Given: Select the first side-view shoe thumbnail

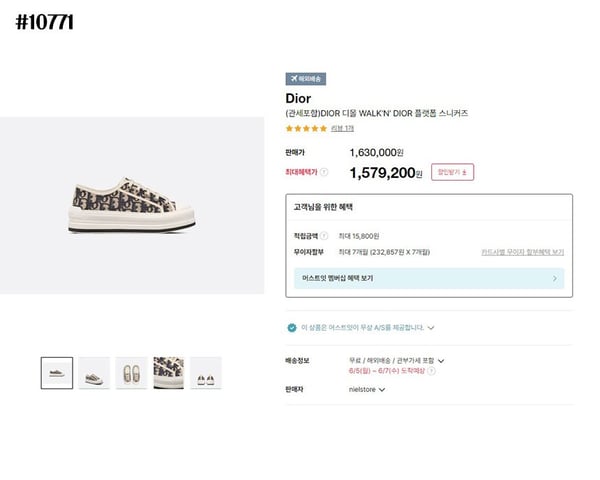Looking at the screenshot, I should pos(57,373).
